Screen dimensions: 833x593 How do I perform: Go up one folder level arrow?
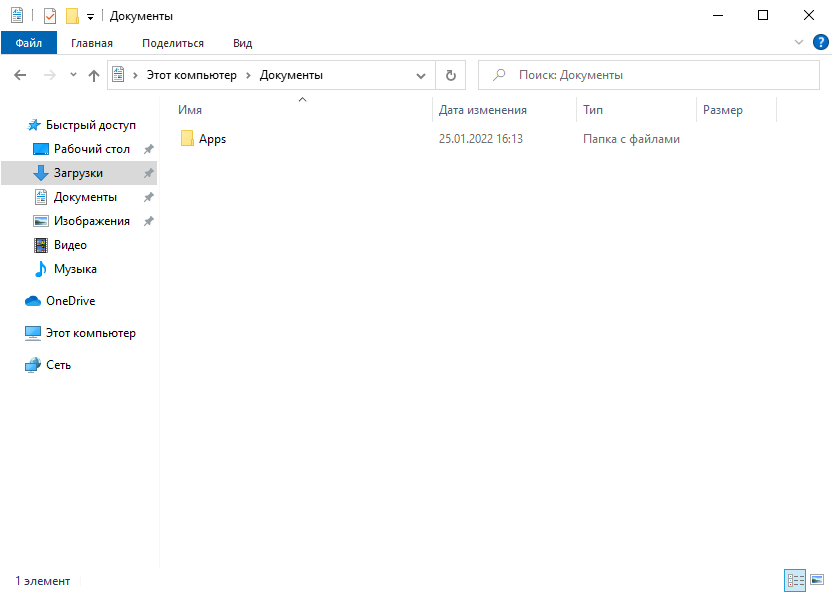(x=94, y=75)
